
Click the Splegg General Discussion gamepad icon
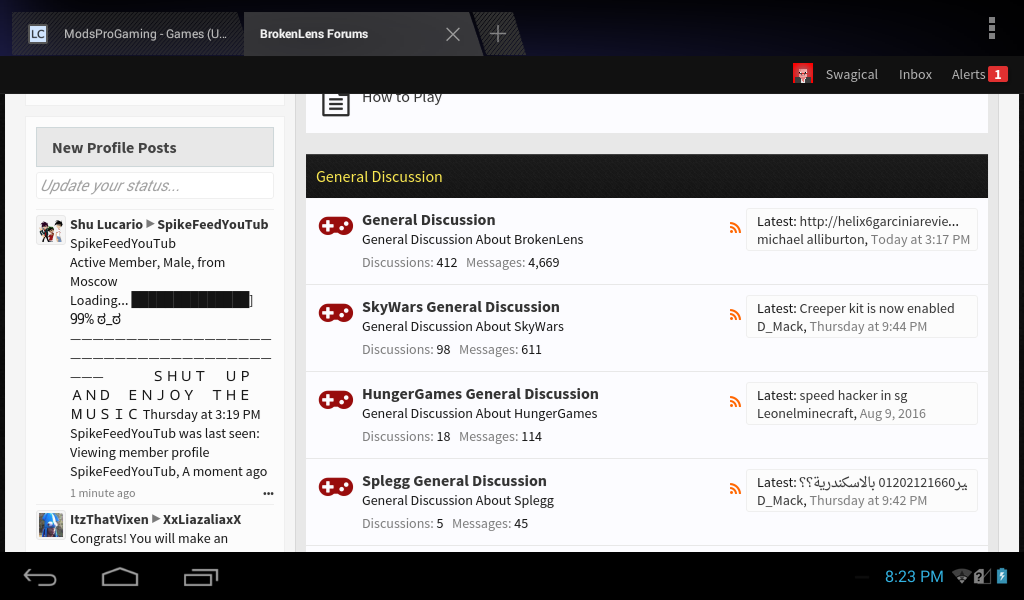coord(336,486)
